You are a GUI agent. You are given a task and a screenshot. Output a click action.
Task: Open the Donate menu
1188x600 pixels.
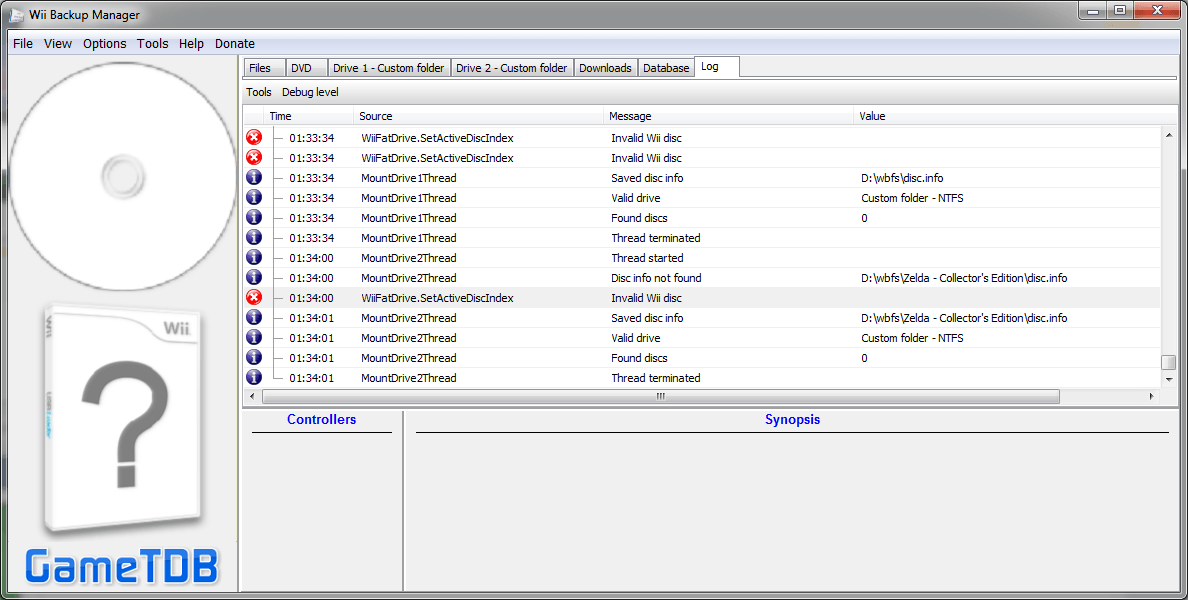[x=235, y=43]
